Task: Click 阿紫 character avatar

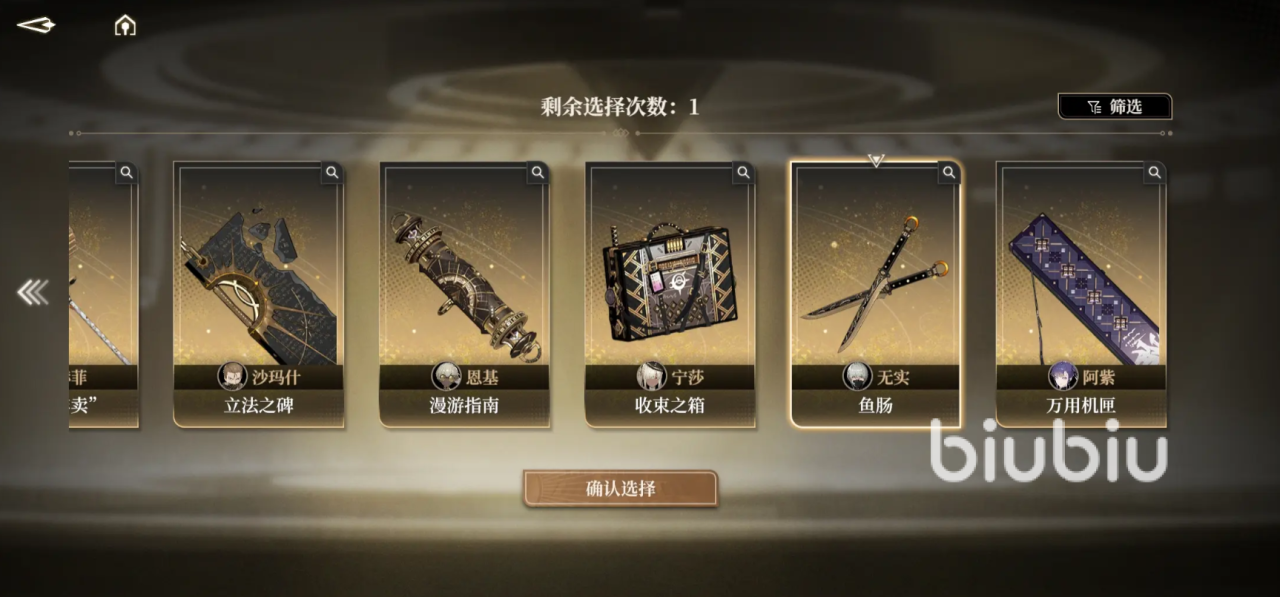Action: click(1062, 376)
